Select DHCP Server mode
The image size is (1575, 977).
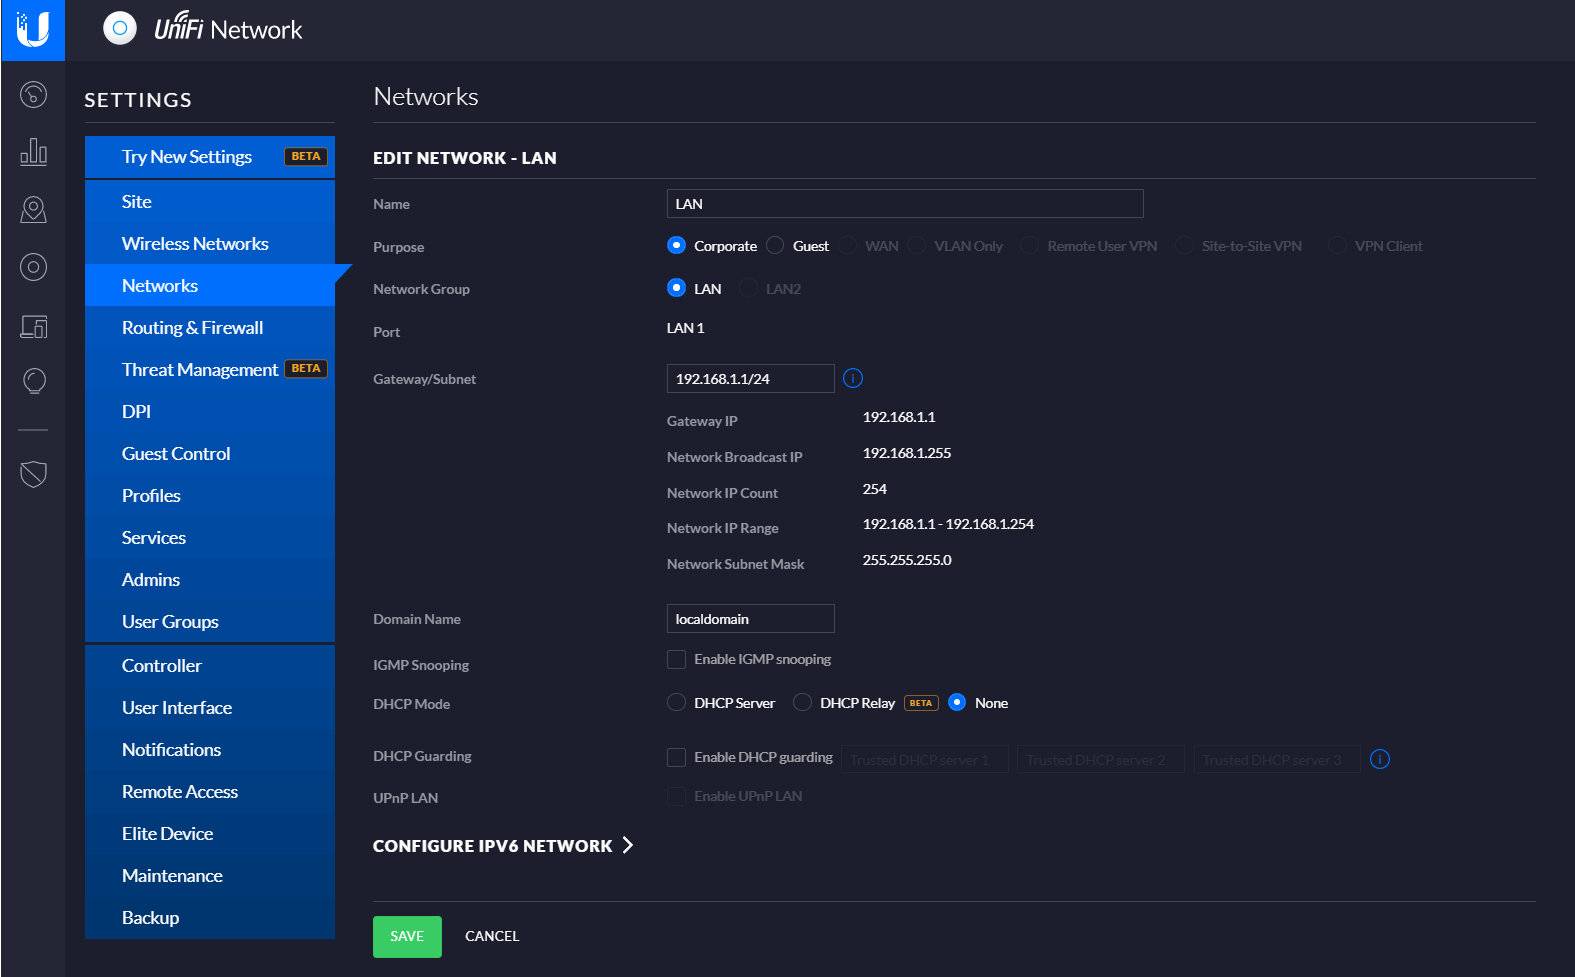click(677, 703)
